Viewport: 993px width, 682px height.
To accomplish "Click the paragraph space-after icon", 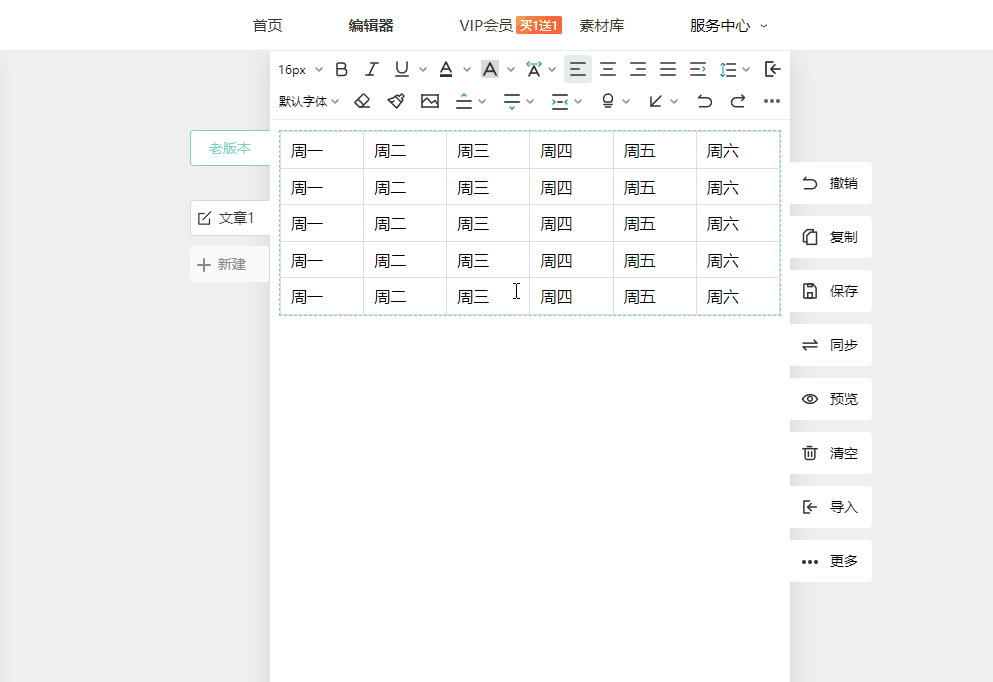I will (x=512, y=101).
